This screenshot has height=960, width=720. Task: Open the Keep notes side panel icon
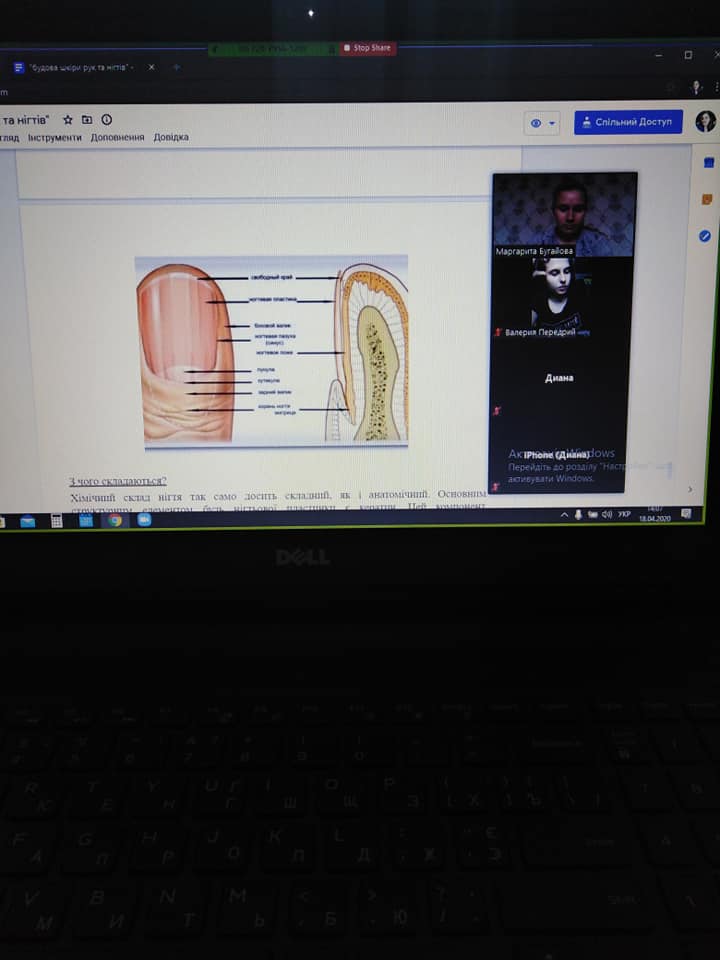coord(707,199)
